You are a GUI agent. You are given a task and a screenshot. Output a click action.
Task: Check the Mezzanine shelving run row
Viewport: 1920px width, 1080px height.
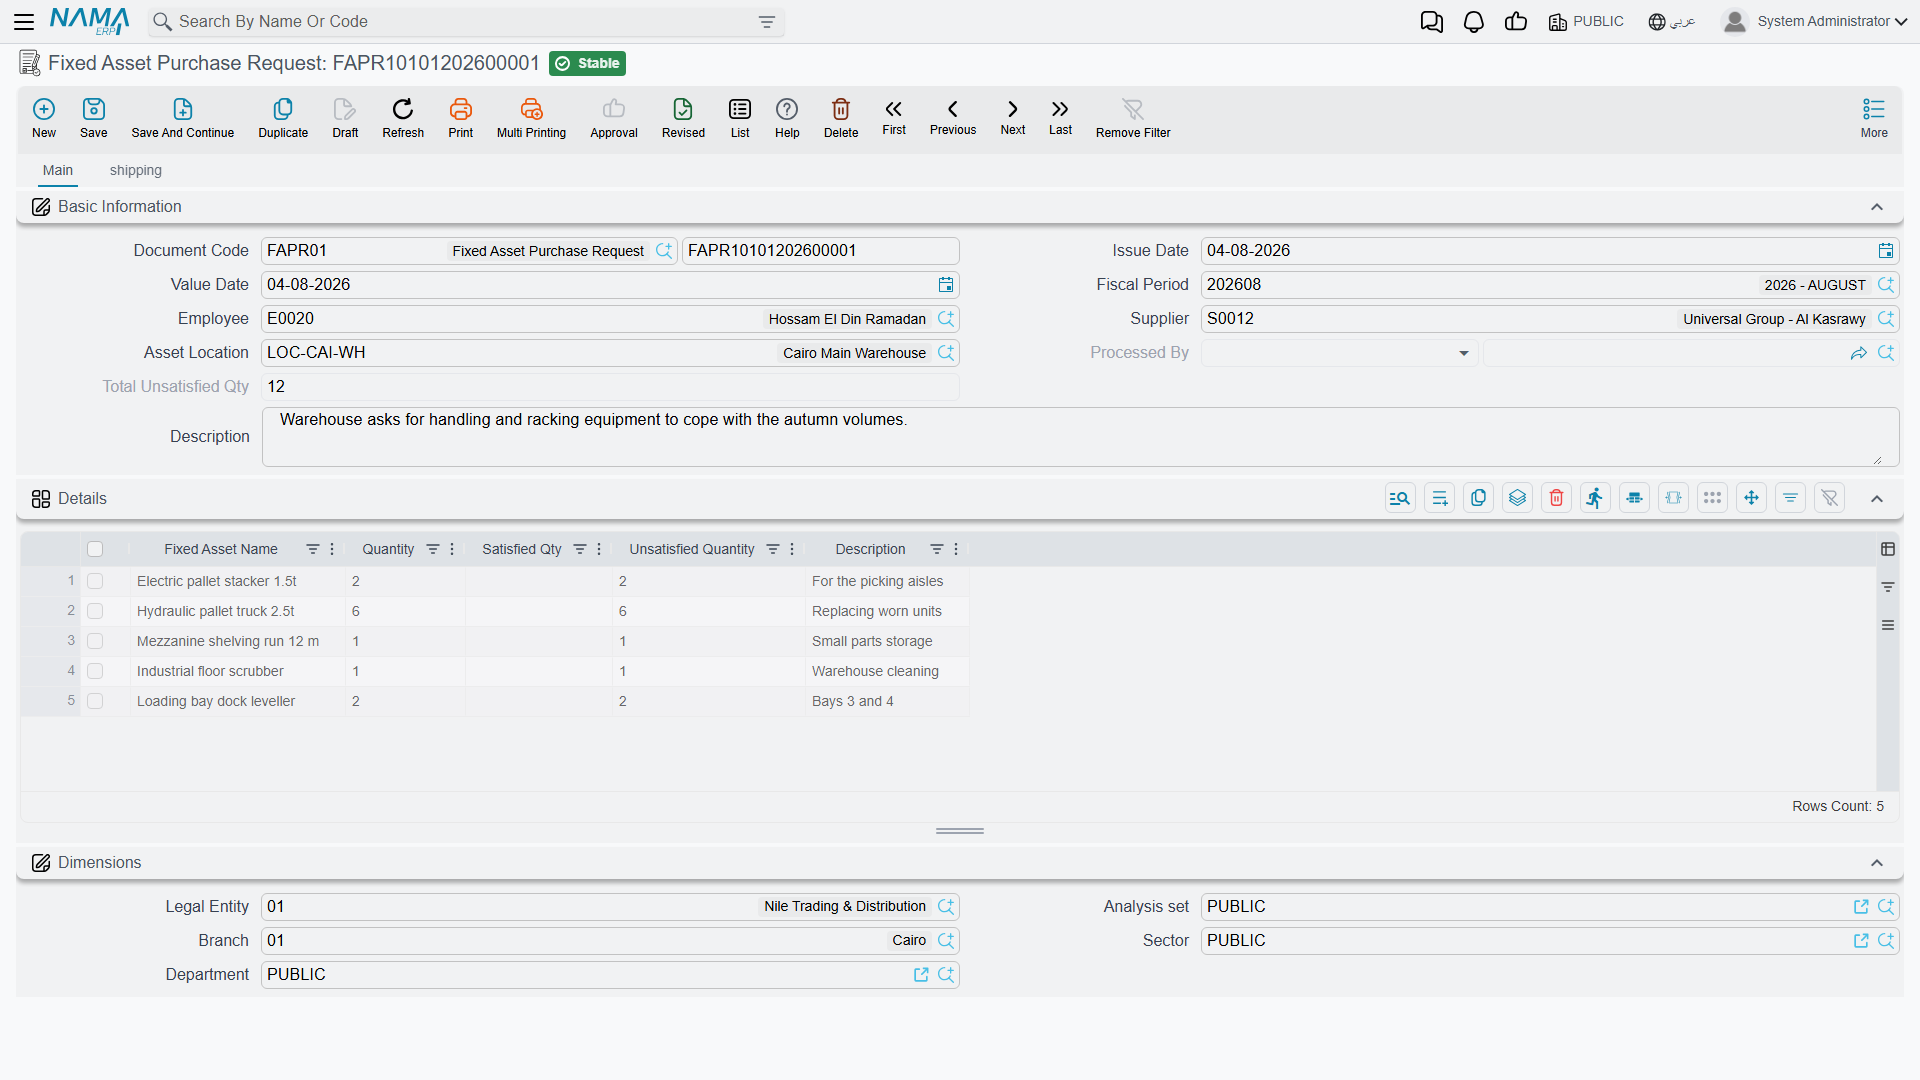(95, 641)
